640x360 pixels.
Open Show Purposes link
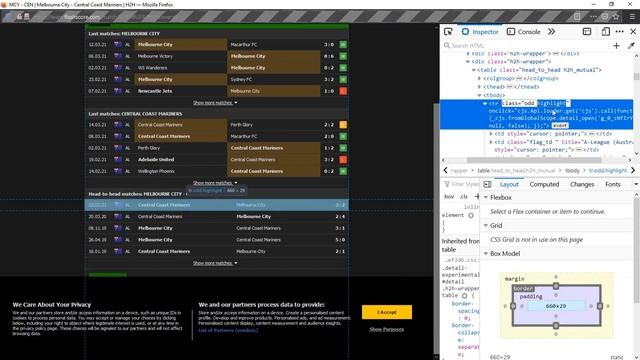coord(387,329)
